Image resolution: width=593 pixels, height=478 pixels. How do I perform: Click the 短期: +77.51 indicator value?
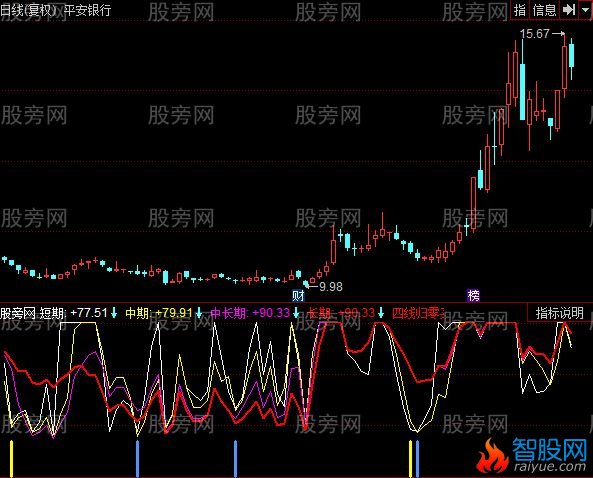pos(73,313)
